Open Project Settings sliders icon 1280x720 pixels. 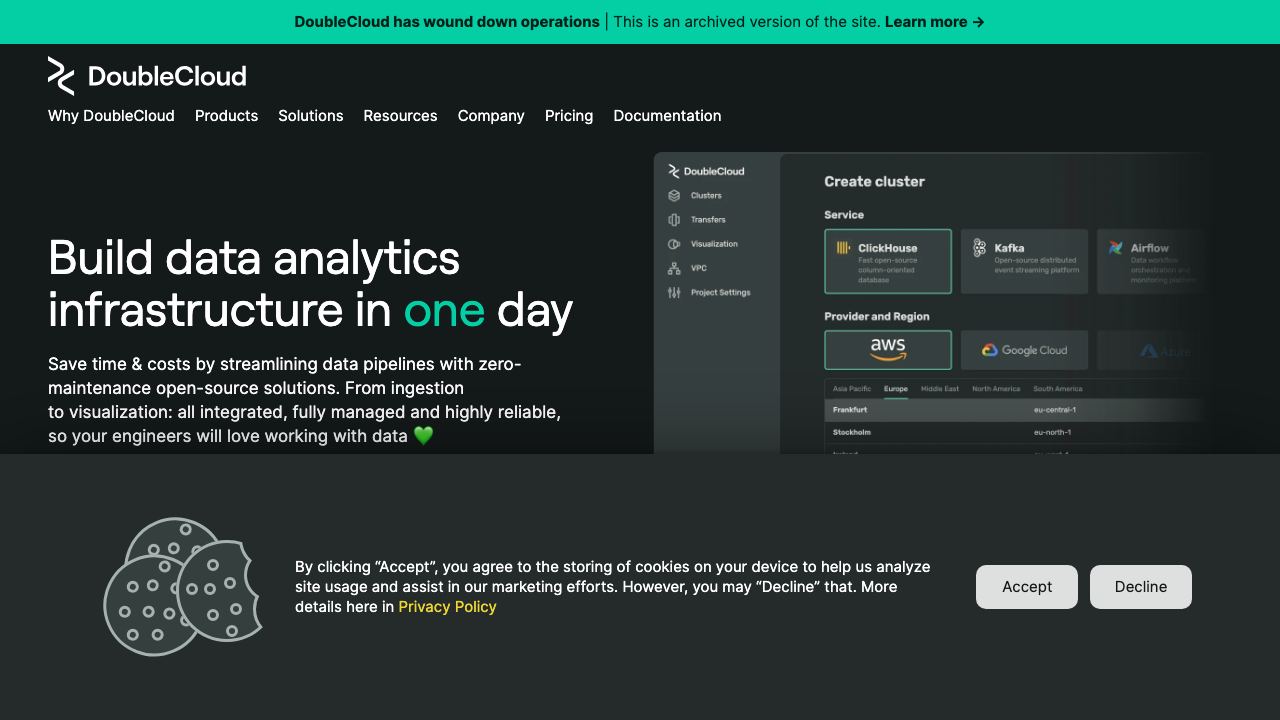point(674,292)
